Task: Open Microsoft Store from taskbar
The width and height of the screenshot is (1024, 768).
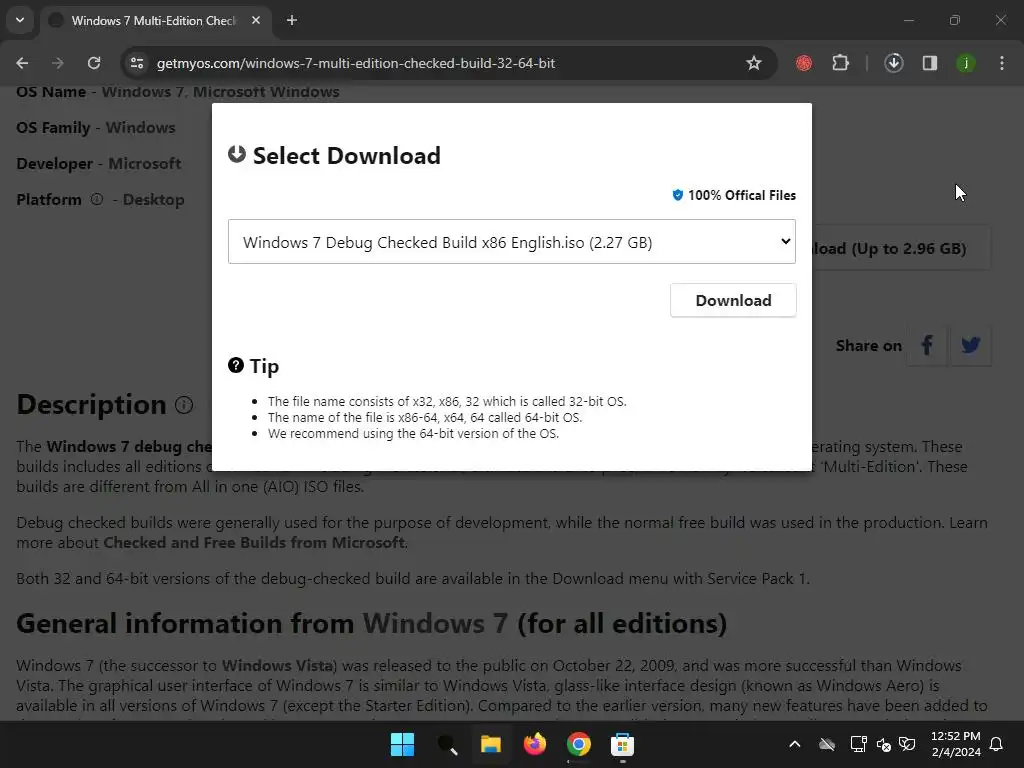Action: (x=622, y=744)
